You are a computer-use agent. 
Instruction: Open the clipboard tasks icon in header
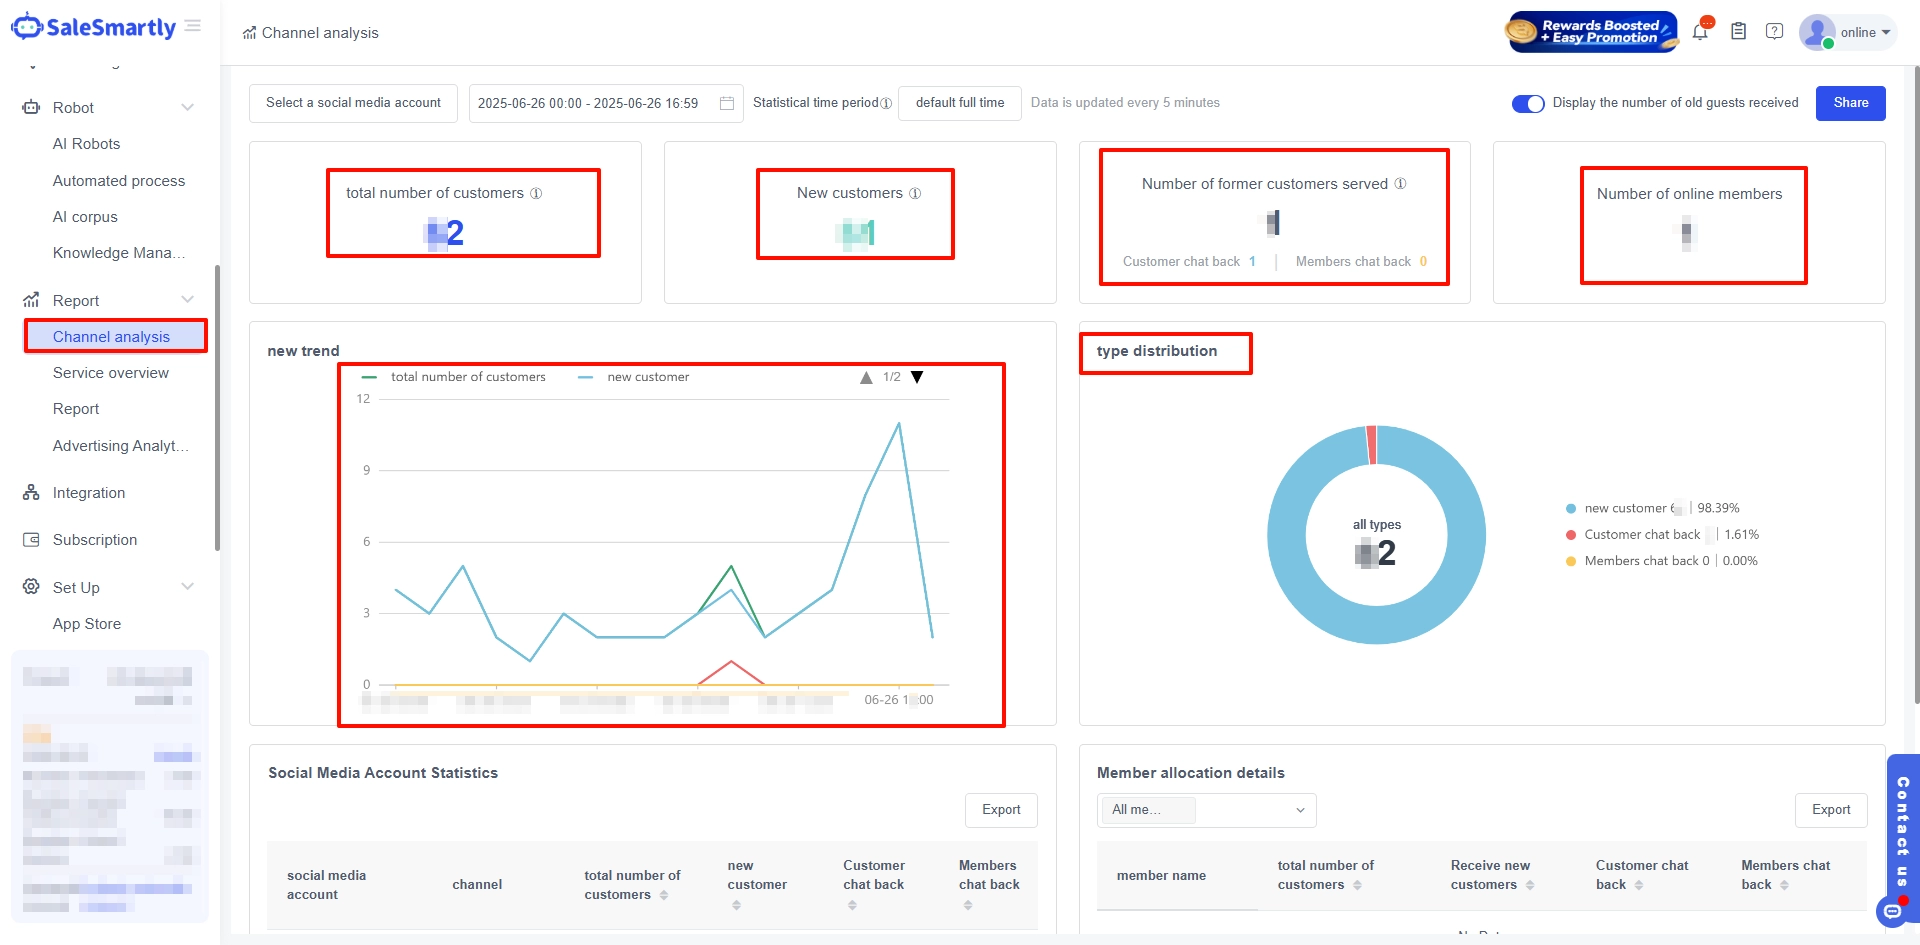point(1739,32)
